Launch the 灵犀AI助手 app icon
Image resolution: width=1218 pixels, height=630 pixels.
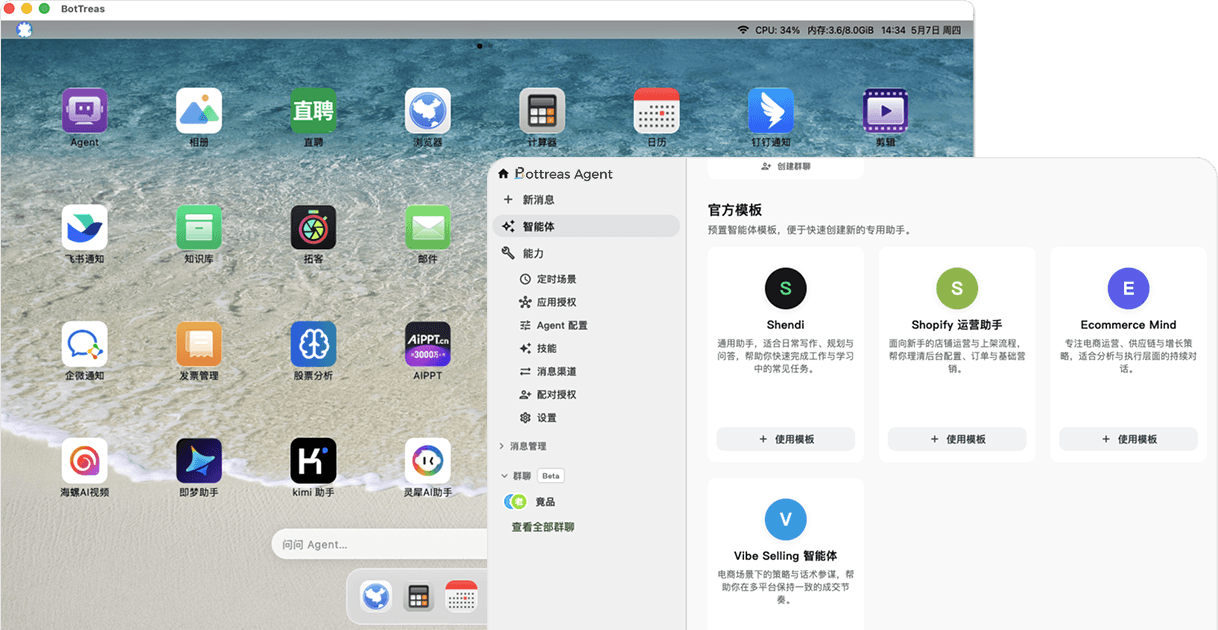point(428,461)
